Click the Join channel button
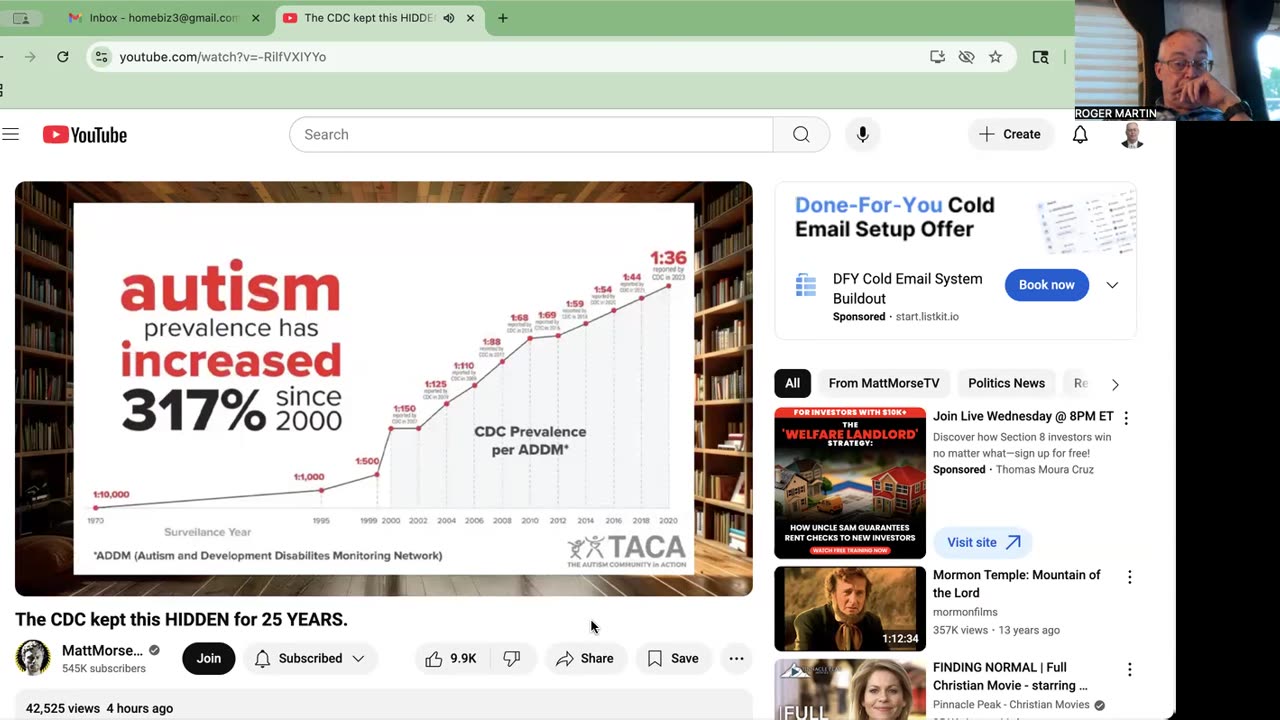This screenshot has width=1280, height=720. point(208,658)
